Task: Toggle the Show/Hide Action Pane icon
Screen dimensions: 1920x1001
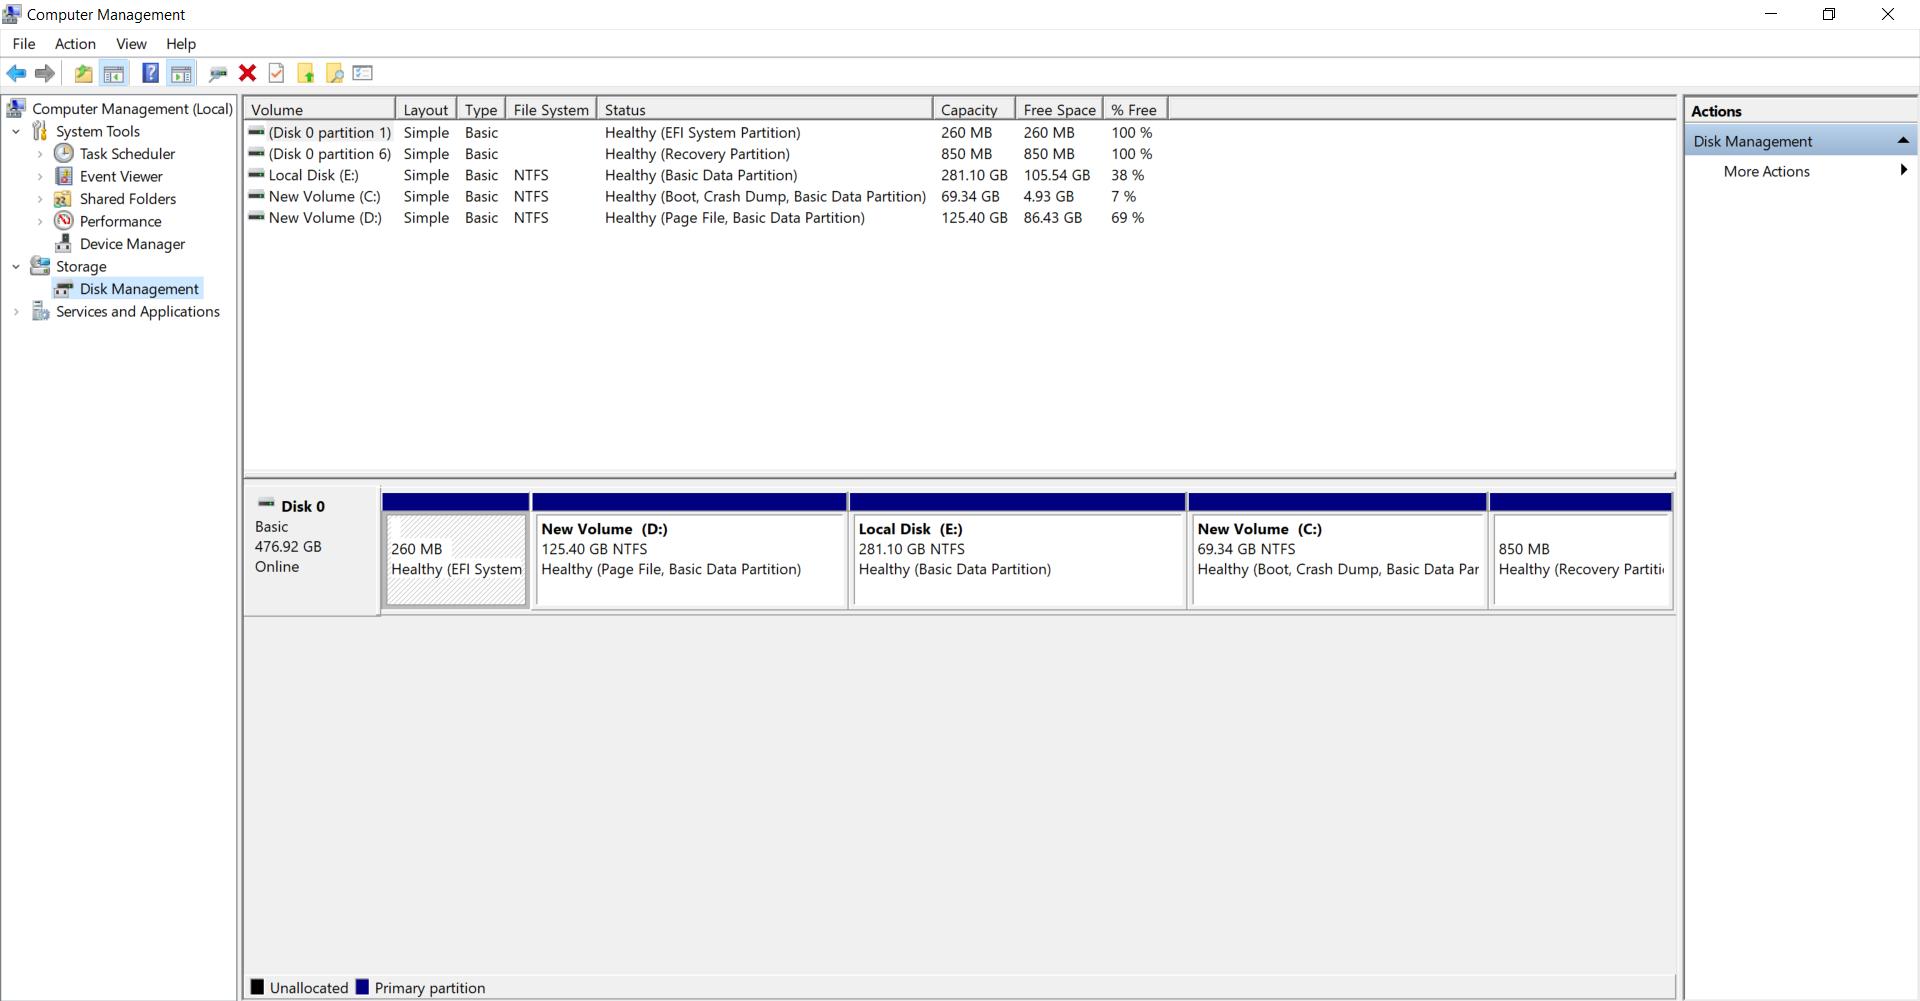Action: (181, 73)
